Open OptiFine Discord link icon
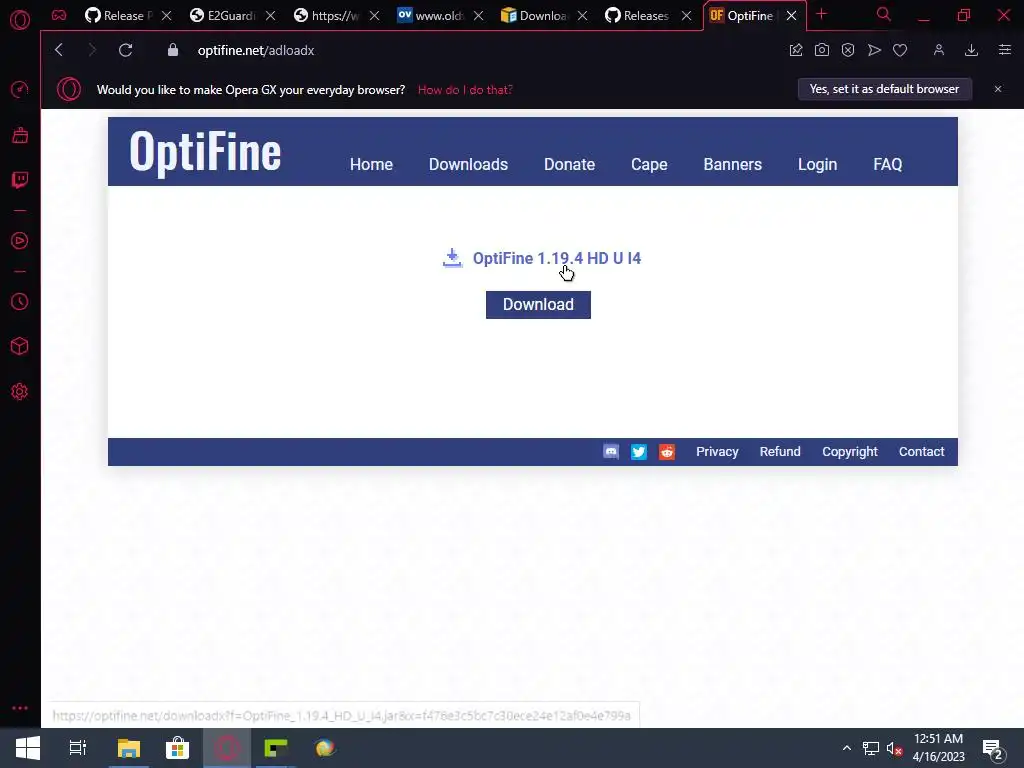The height and width of the screenshot is (768, 1024). click(x=611, y=452)
